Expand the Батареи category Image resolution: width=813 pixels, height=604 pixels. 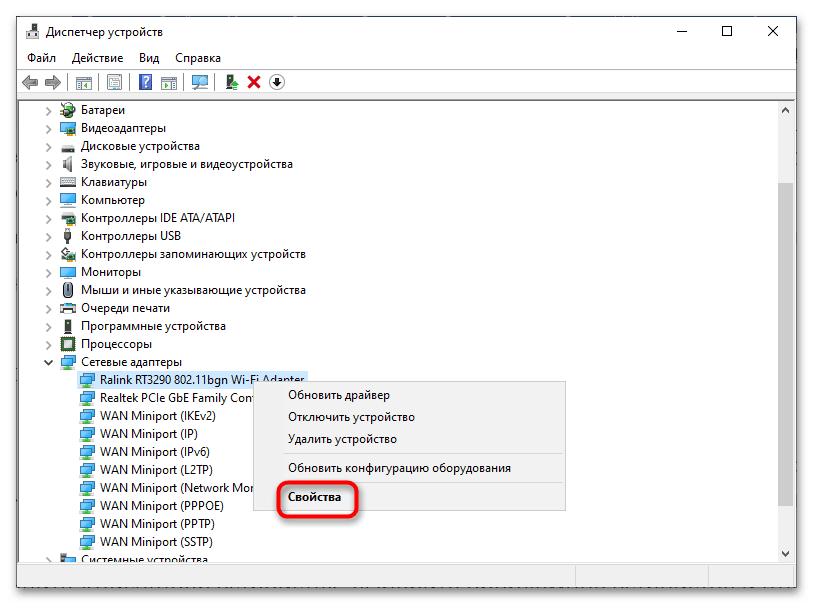tap(48, 110)
